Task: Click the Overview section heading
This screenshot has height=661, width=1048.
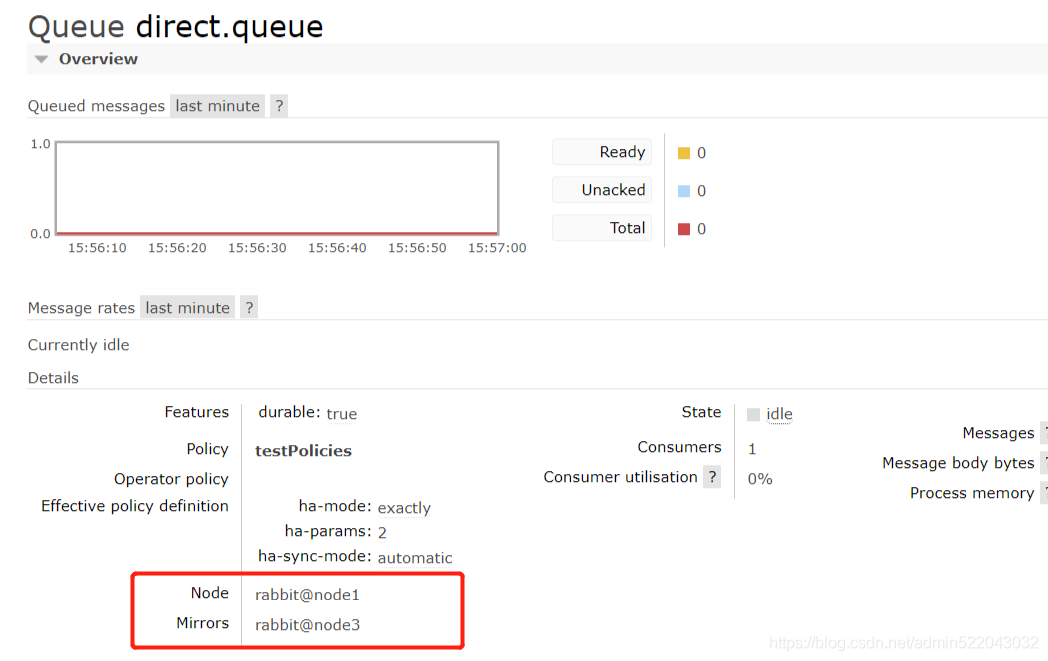Action: tap(98, 59)
